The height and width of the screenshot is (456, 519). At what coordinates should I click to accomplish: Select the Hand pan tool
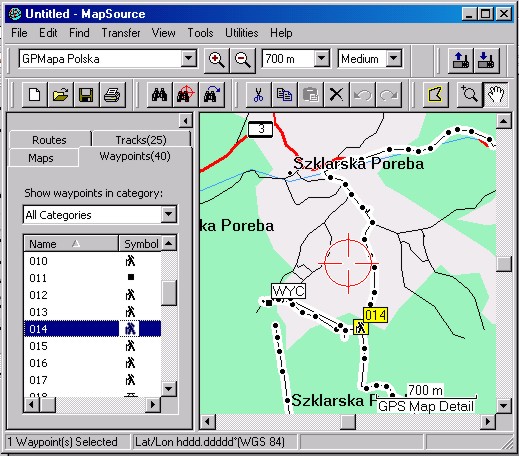pyautogui.click(x=496, y=95)
